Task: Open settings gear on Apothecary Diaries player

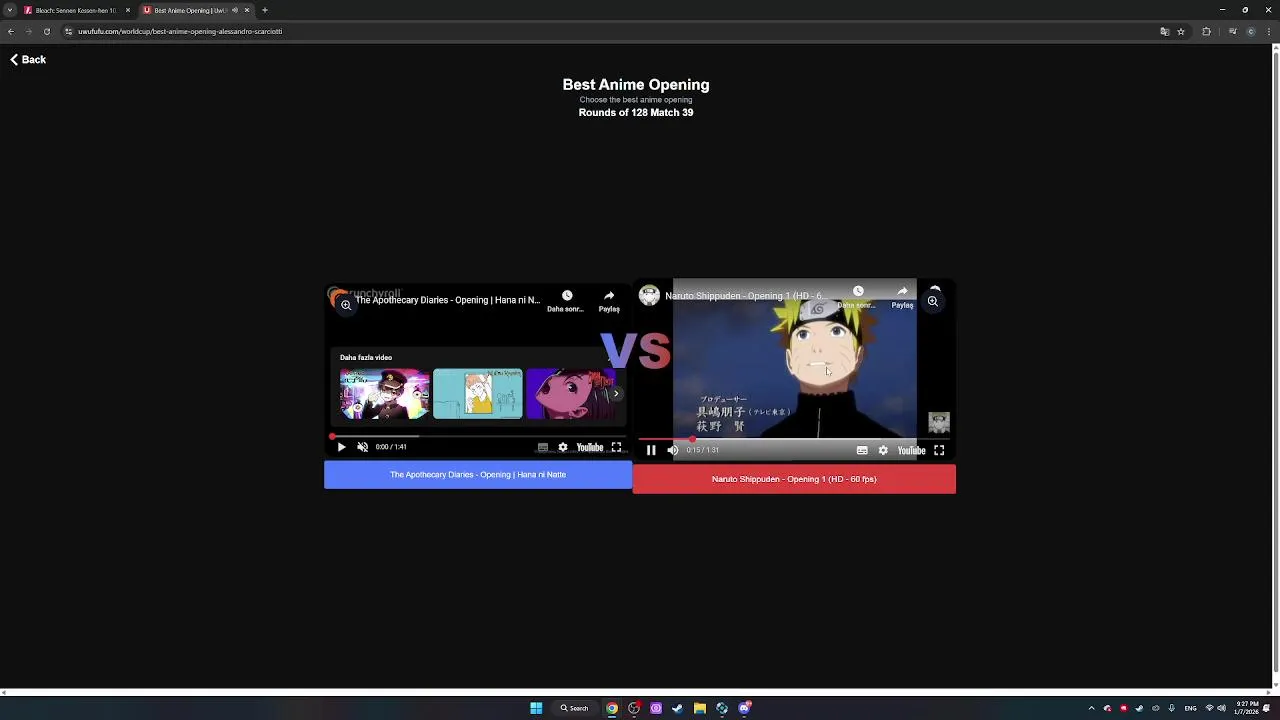Action: tap(563, 447)
